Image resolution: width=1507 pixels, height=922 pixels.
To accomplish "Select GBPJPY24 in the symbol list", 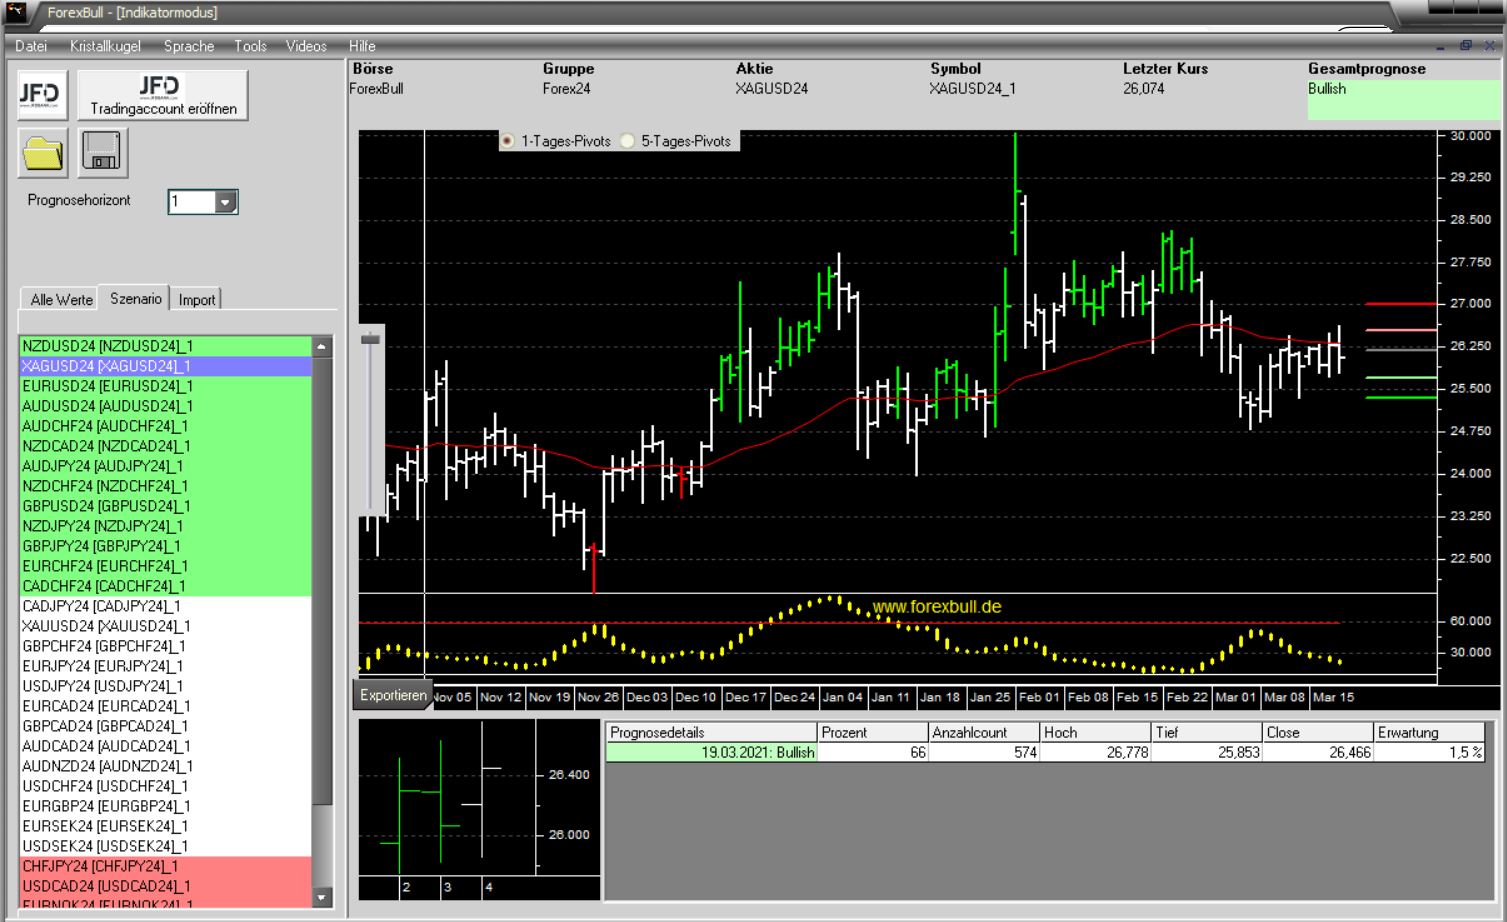I will 166,546.
